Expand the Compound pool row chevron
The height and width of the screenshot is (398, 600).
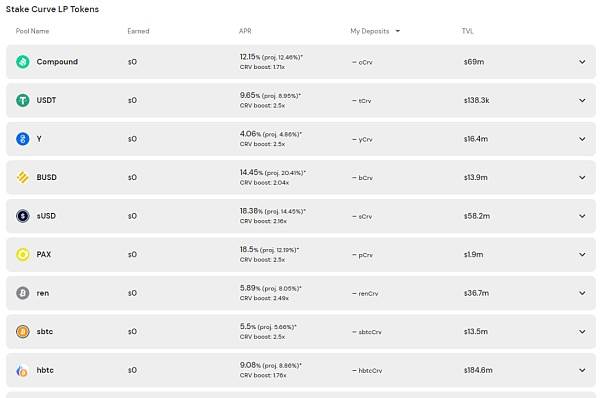coord(582,62)
